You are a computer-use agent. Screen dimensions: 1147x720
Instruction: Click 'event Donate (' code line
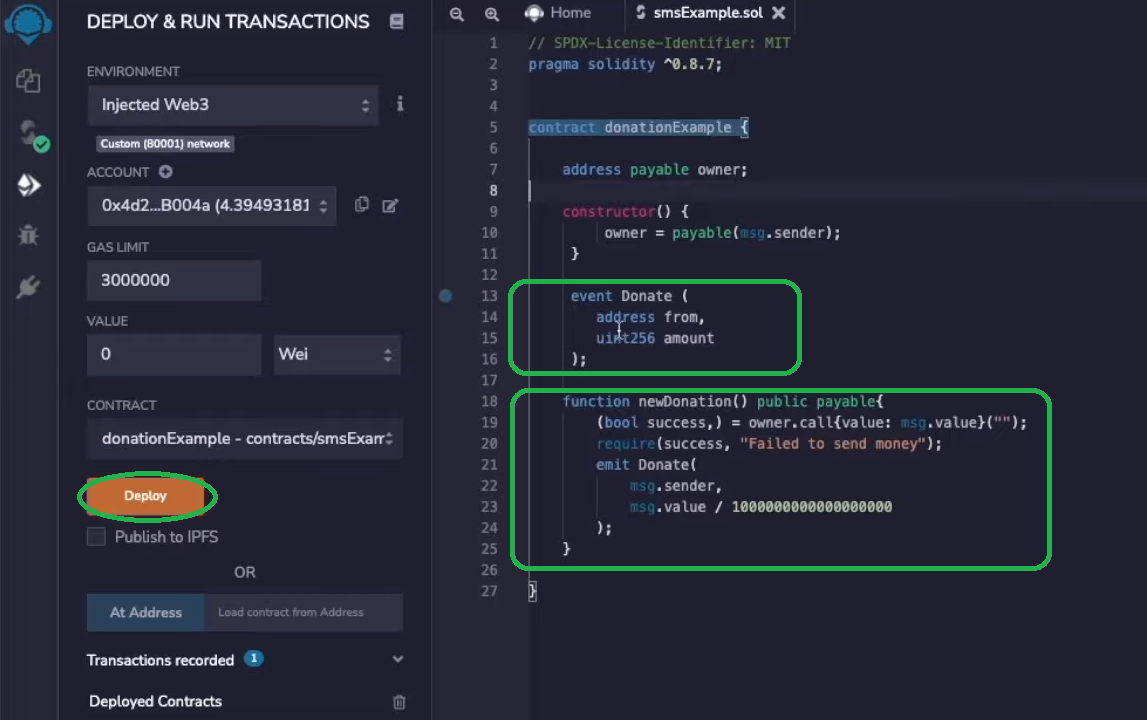(x=629, y=296)
